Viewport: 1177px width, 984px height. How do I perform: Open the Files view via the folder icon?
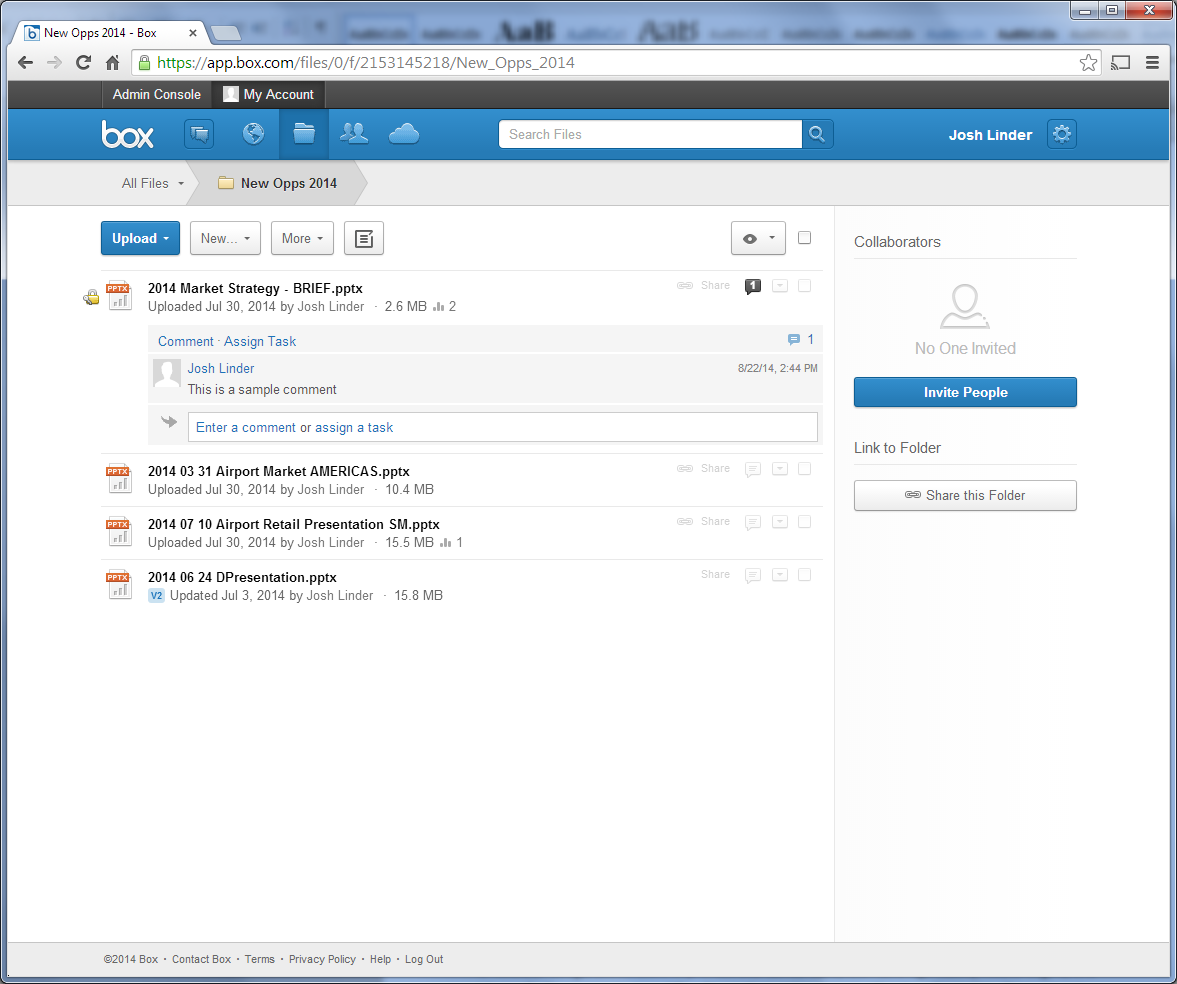click(303, 133)
